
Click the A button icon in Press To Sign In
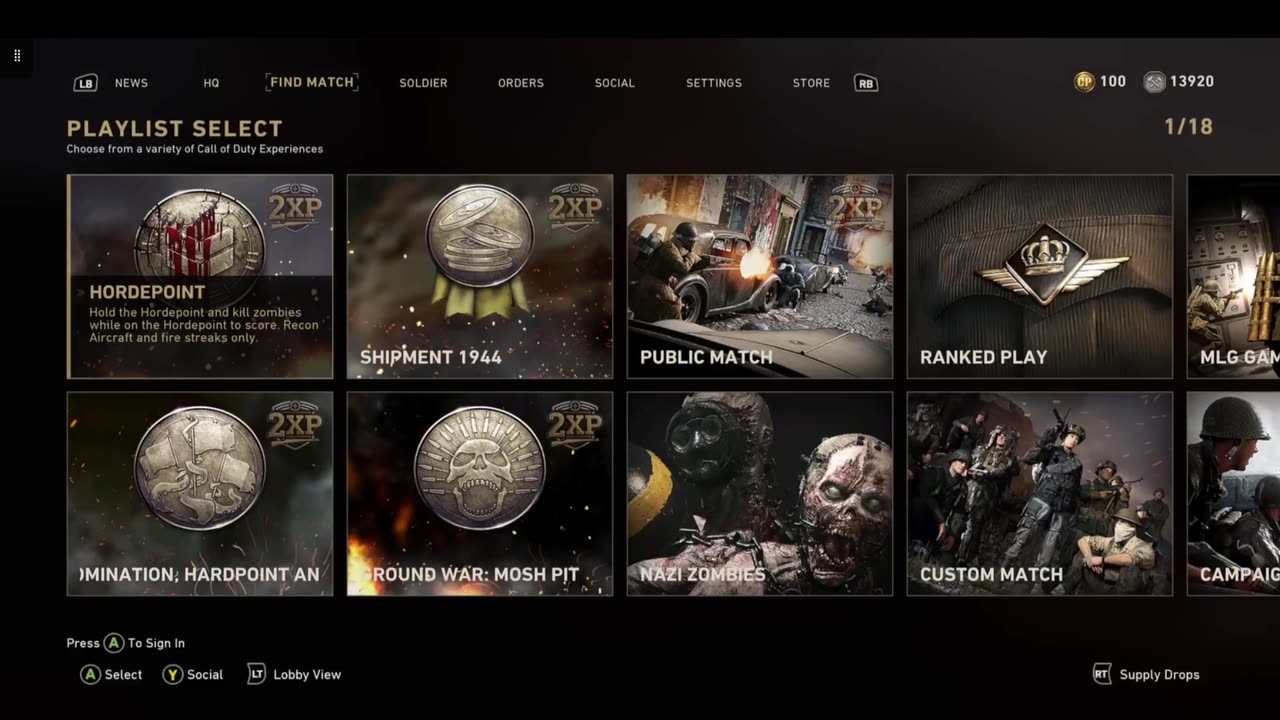(x=114, y=643)
